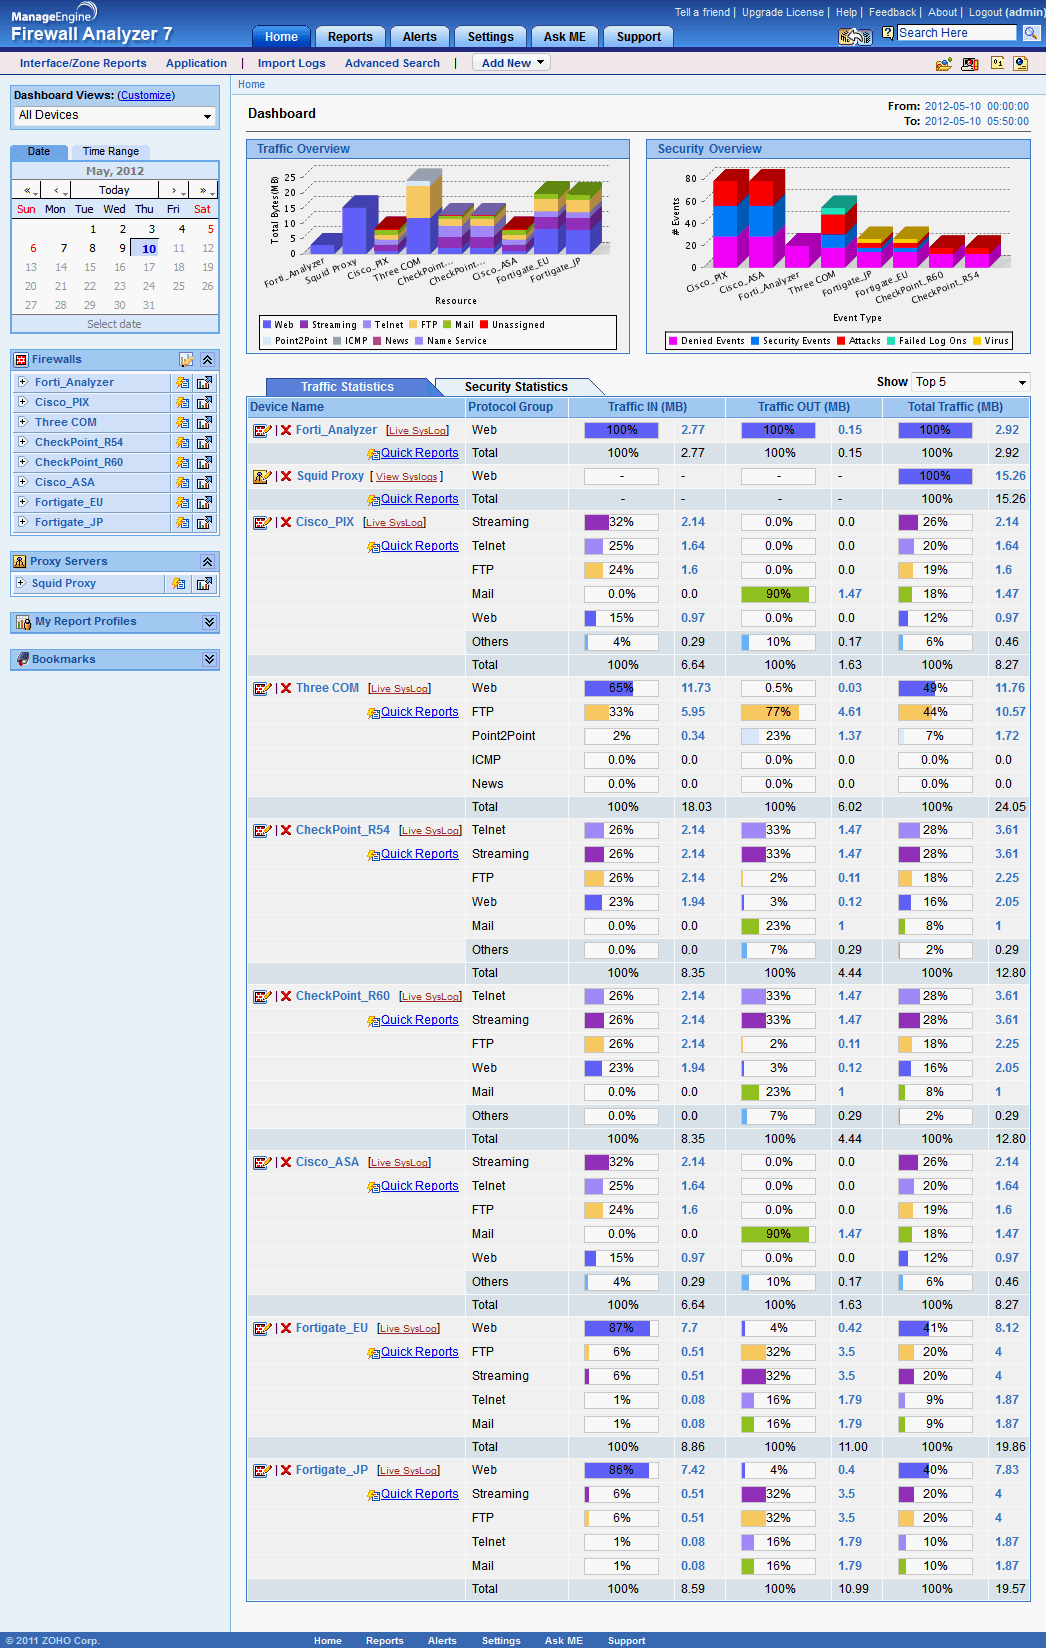Click the Three COM bar in Traffic Overview chart
1046x1648 pixels.
(x=423, y=211)
